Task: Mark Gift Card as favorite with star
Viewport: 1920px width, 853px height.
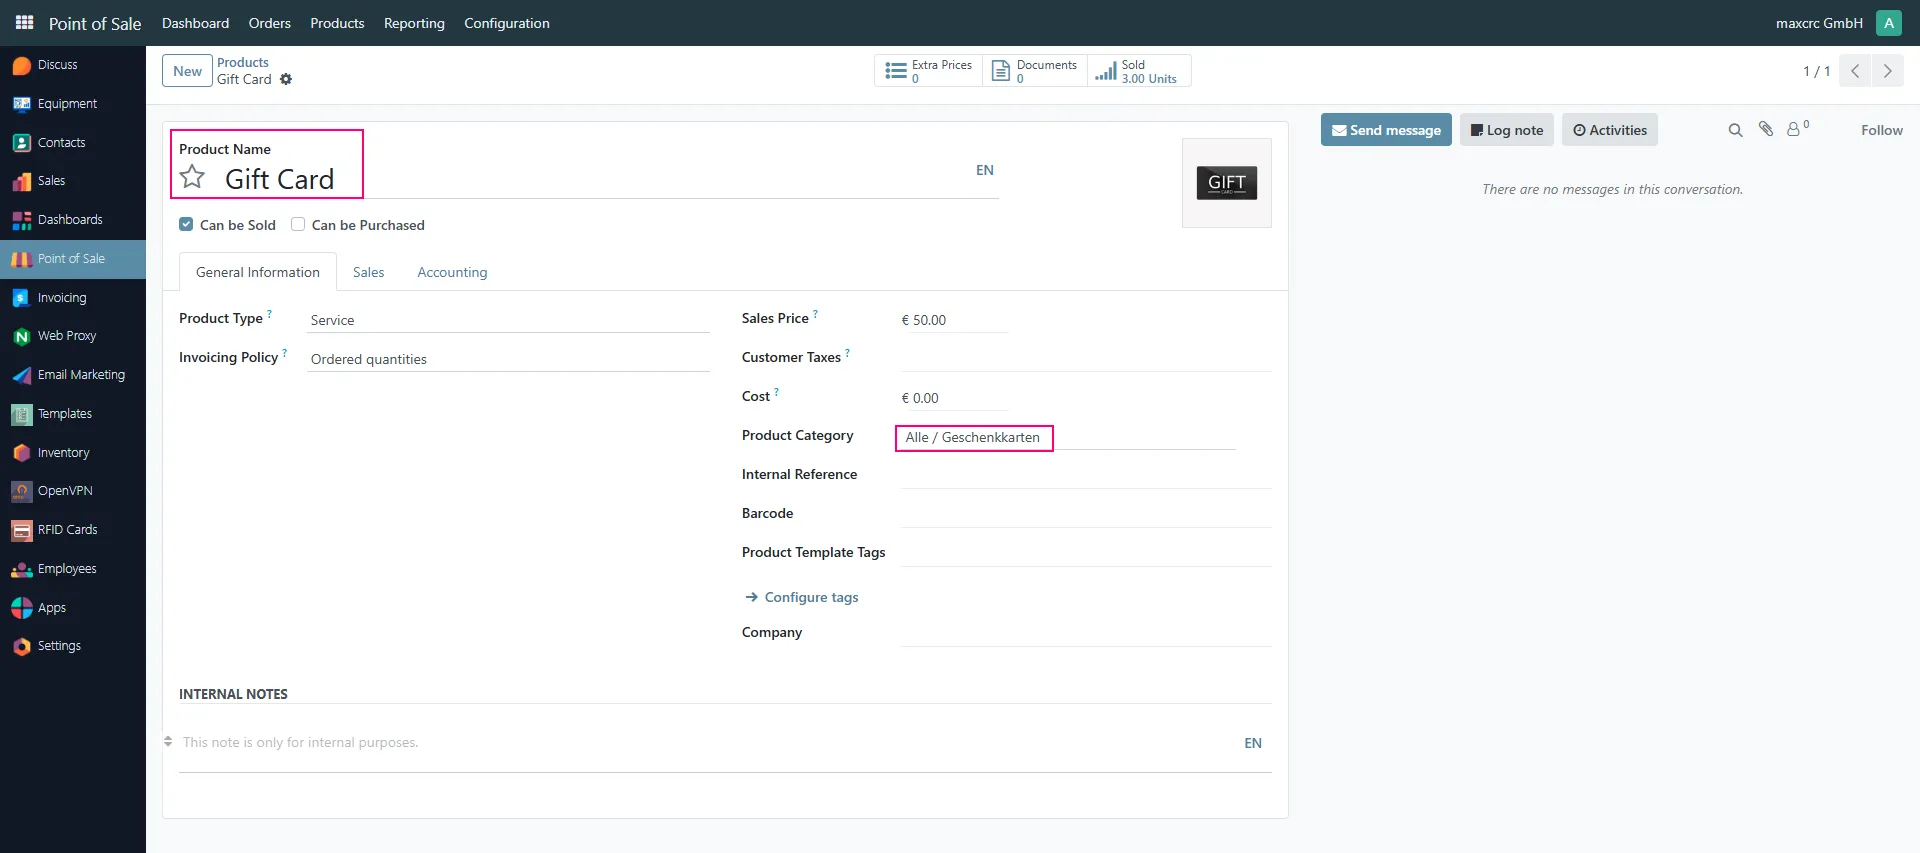Action: click(x=192, y=178)
